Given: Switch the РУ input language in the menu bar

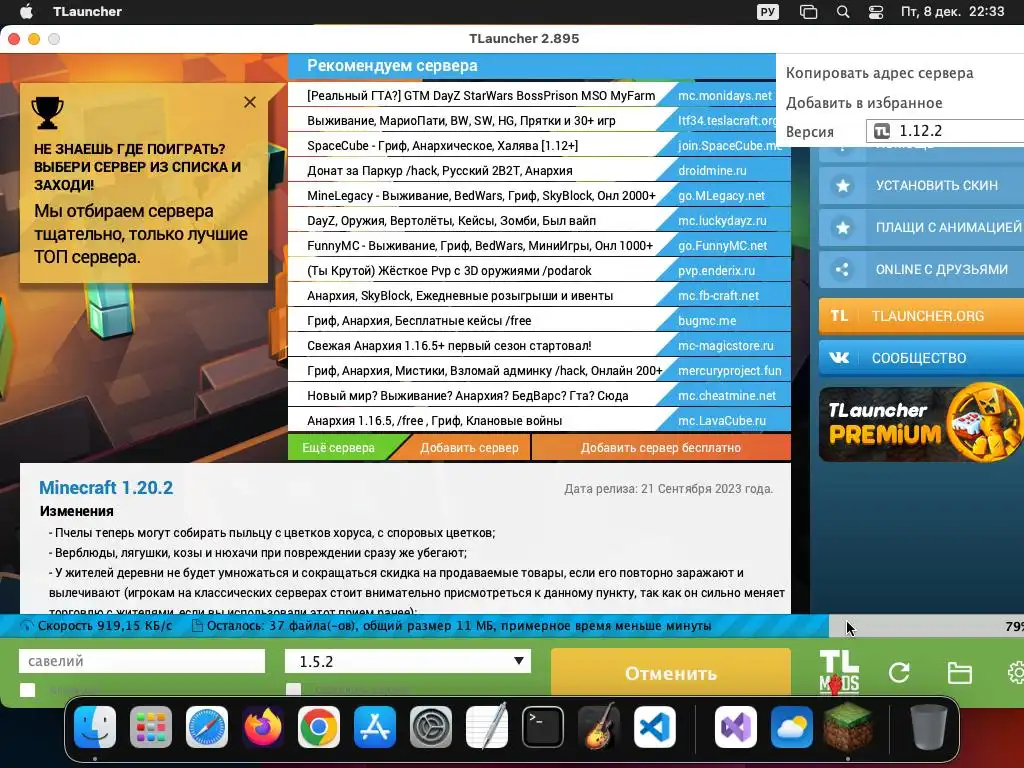Looking at the screenshot, I should (x=768, y=12).
